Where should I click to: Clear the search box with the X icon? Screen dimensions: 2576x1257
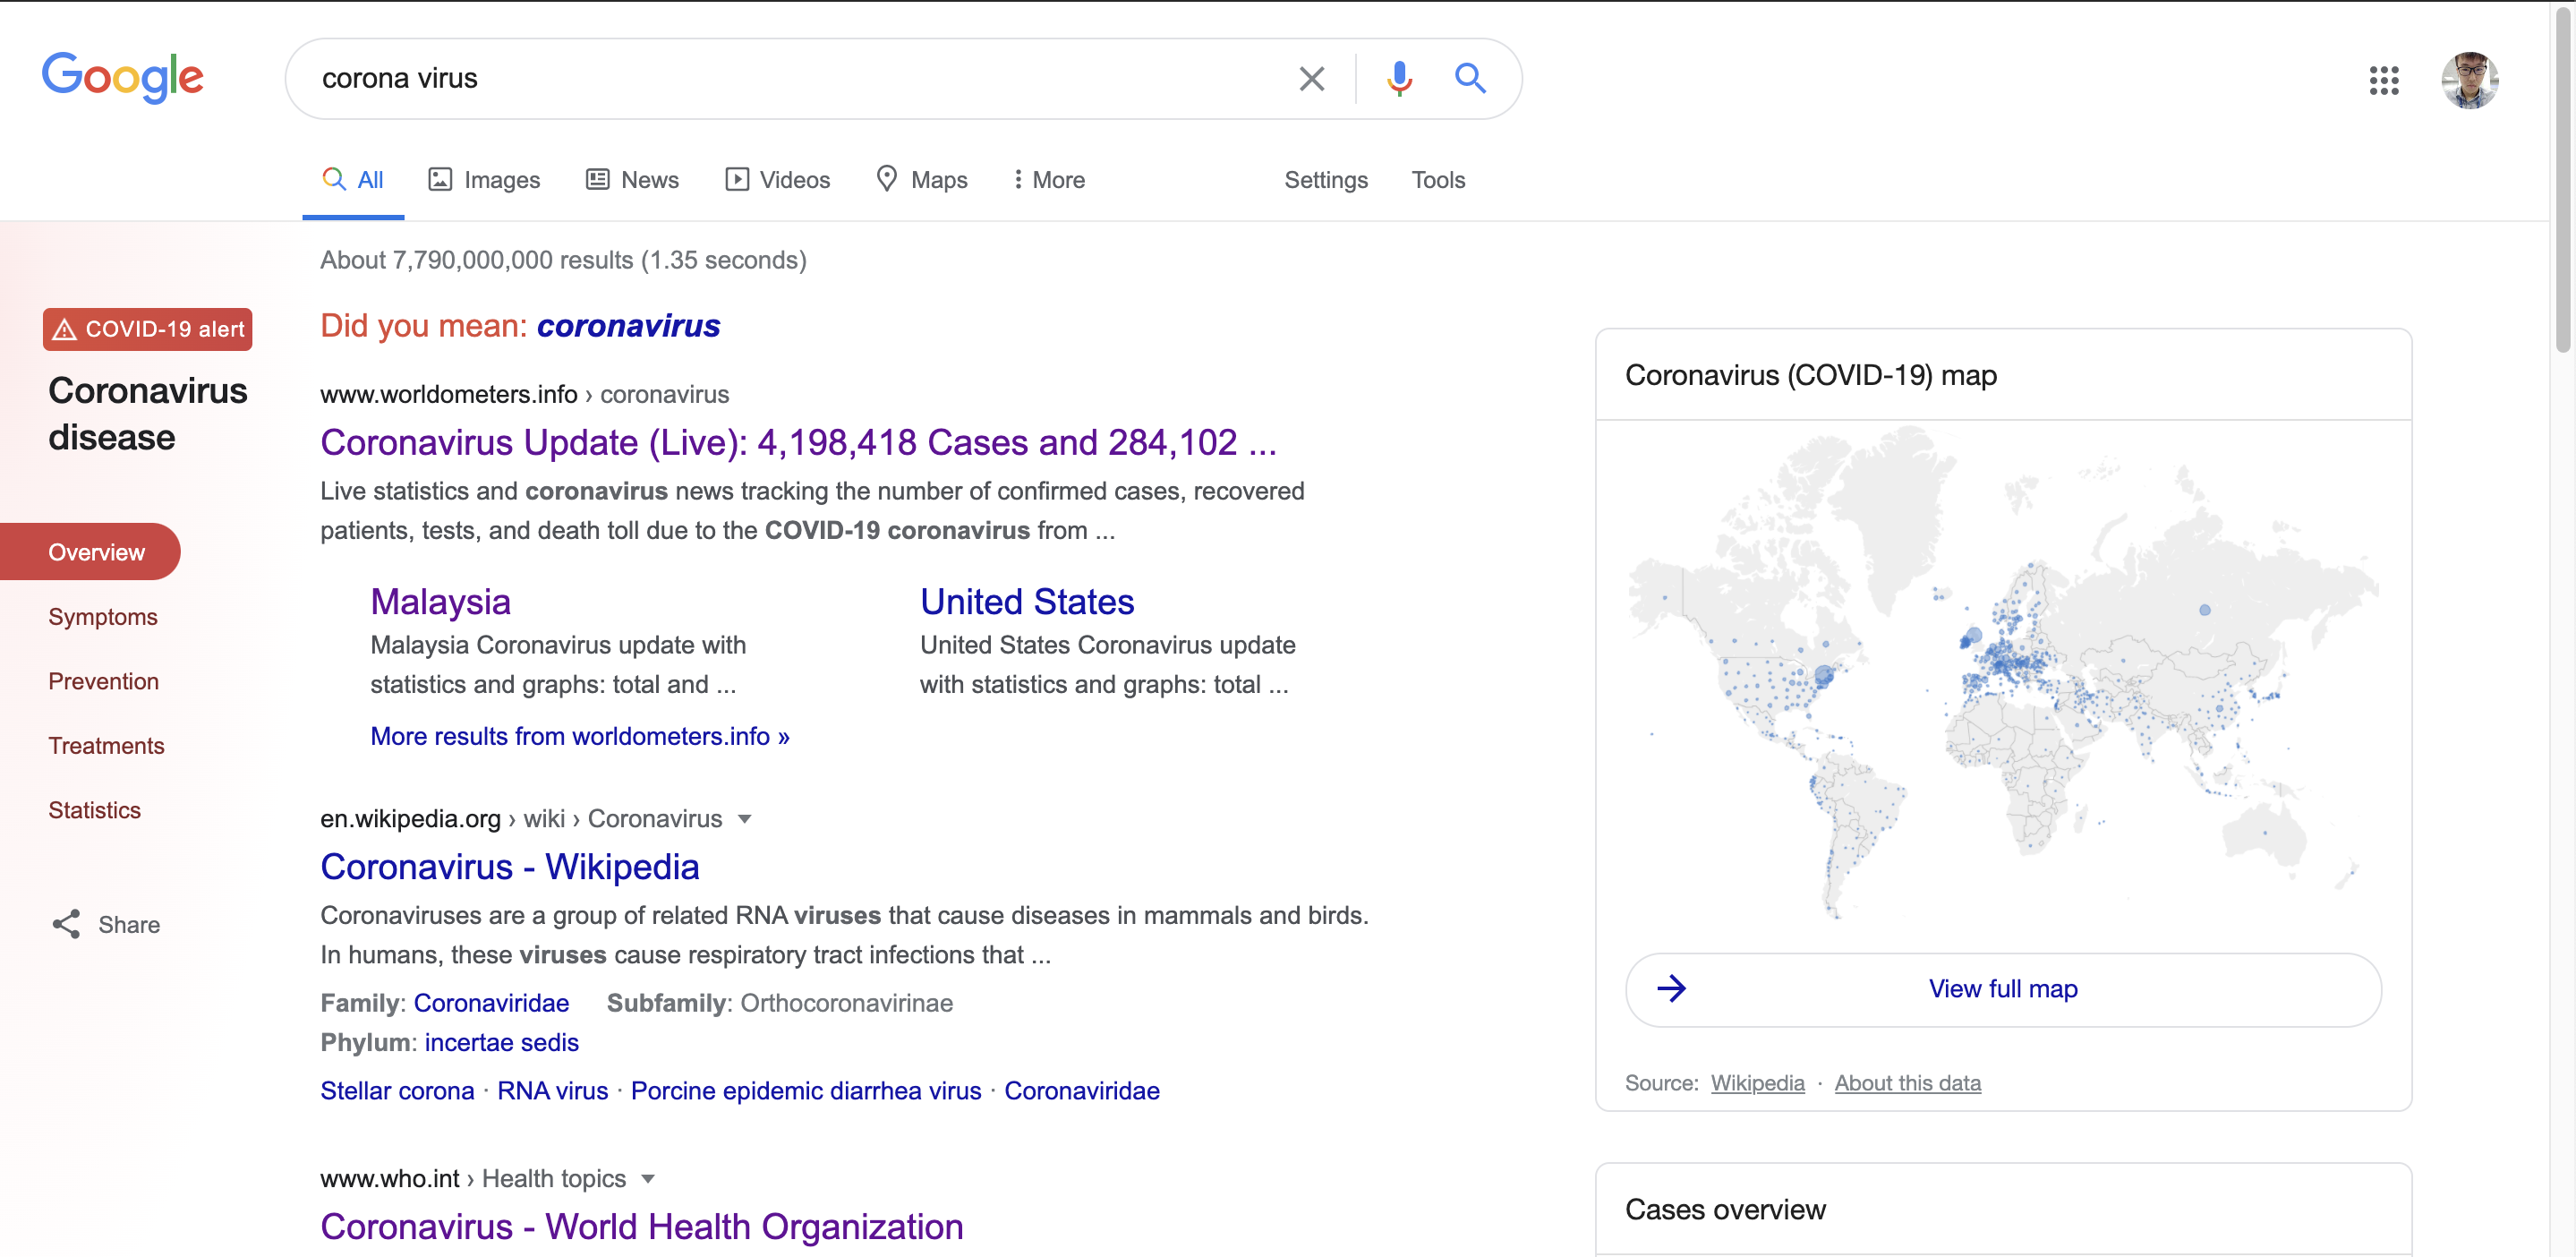pos(1311,78)
